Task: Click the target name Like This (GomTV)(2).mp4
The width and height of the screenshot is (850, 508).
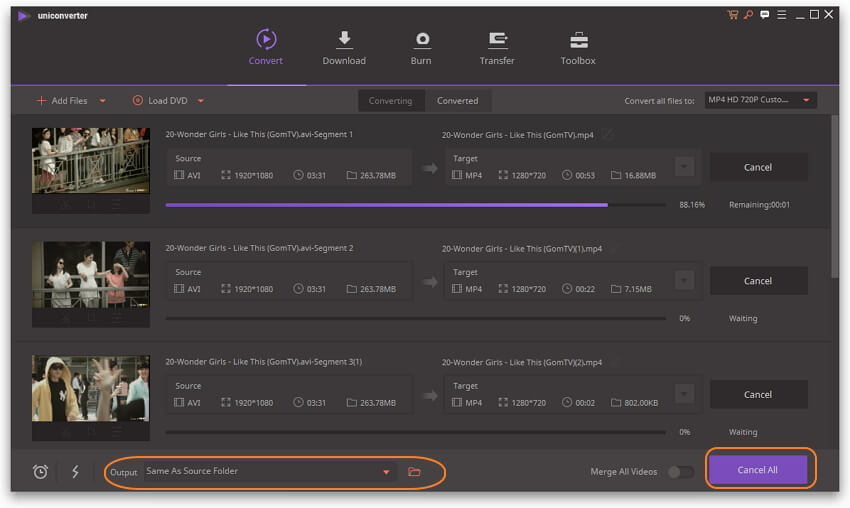Action: tap(521, 362)
